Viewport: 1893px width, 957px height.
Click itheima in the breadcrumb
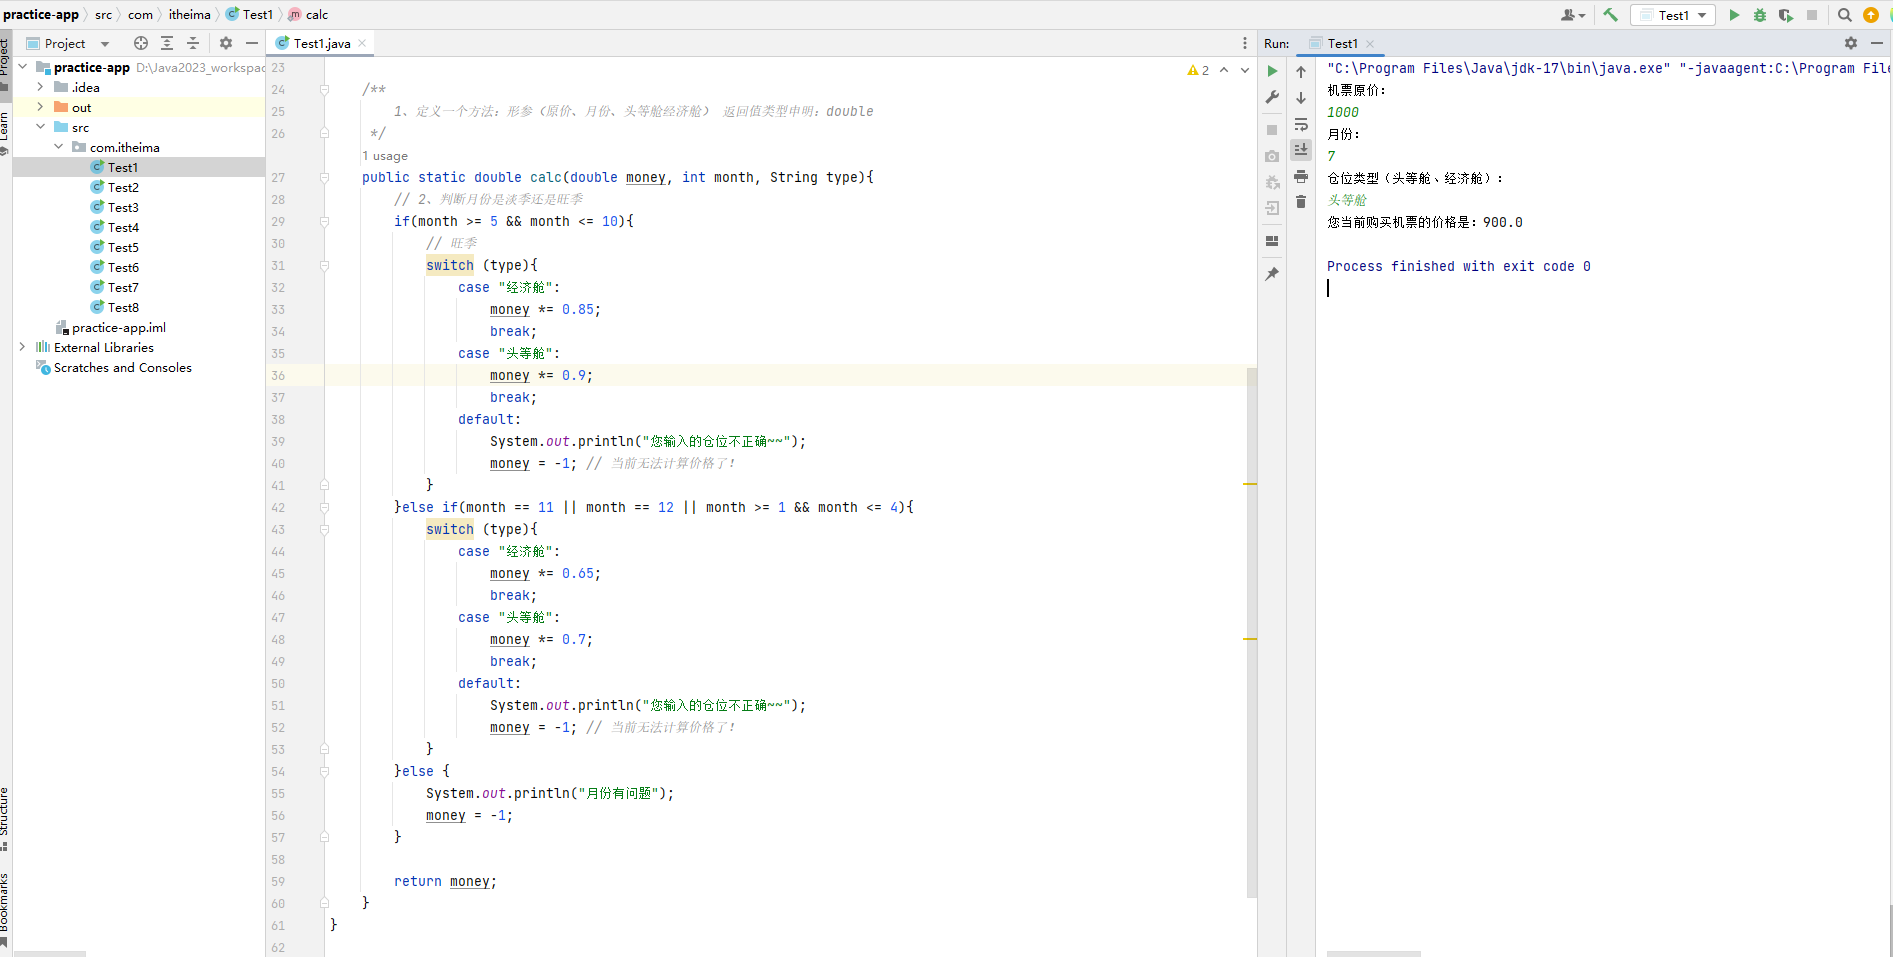[x=189, y=15]
